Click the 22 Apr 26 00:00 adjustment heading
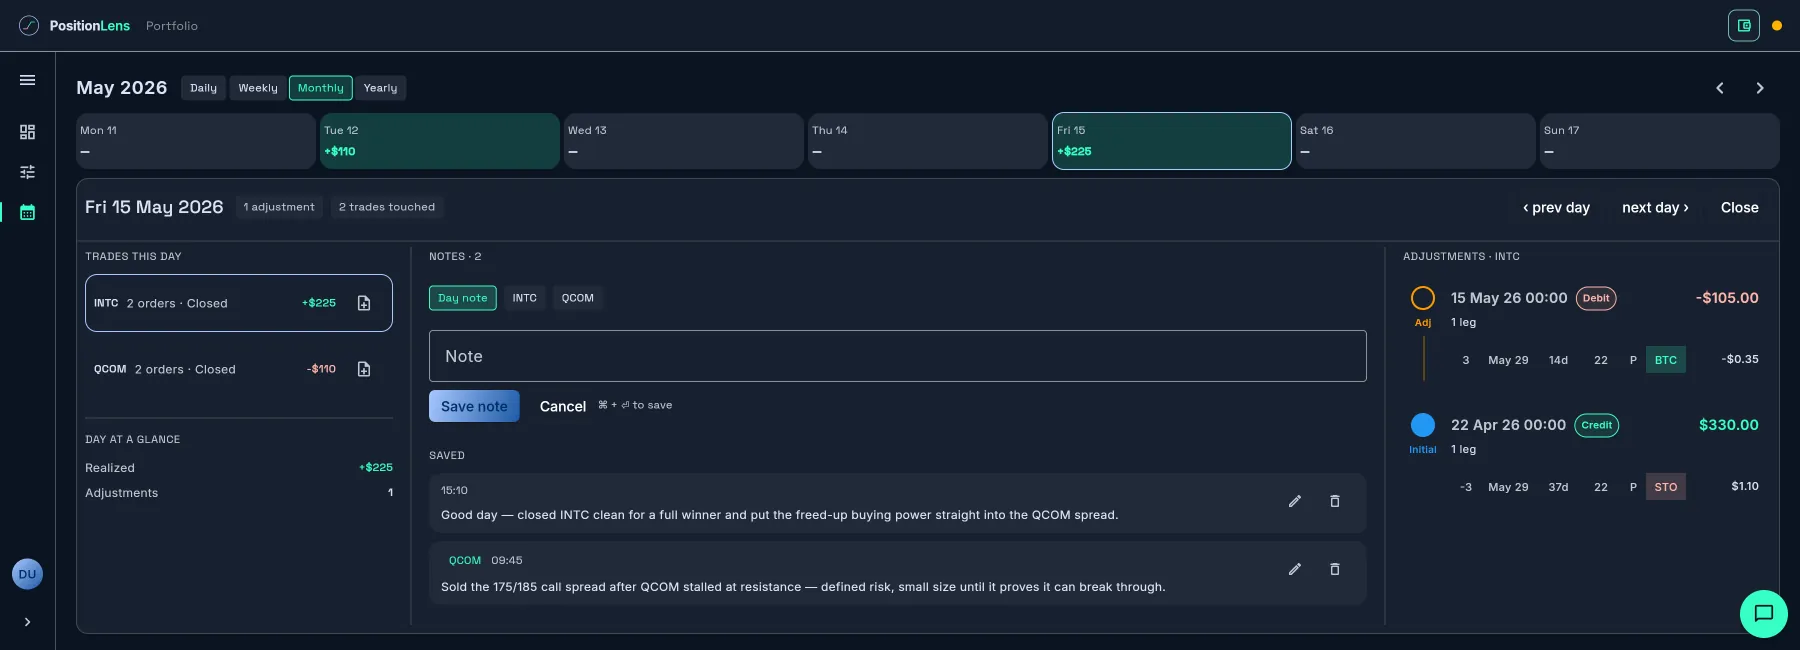Image resolution: width=1800 pixels, height=650 pixels. coord(1509,425)
